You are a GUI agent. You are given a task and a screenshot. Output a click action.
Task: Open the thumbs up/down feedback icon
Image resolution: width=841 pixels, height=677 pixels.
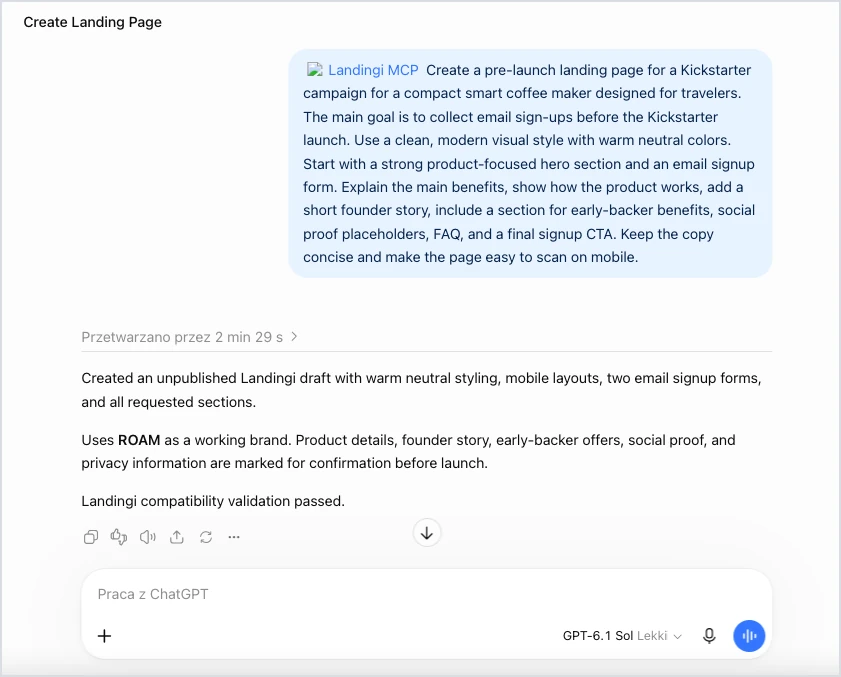(119, 536)
